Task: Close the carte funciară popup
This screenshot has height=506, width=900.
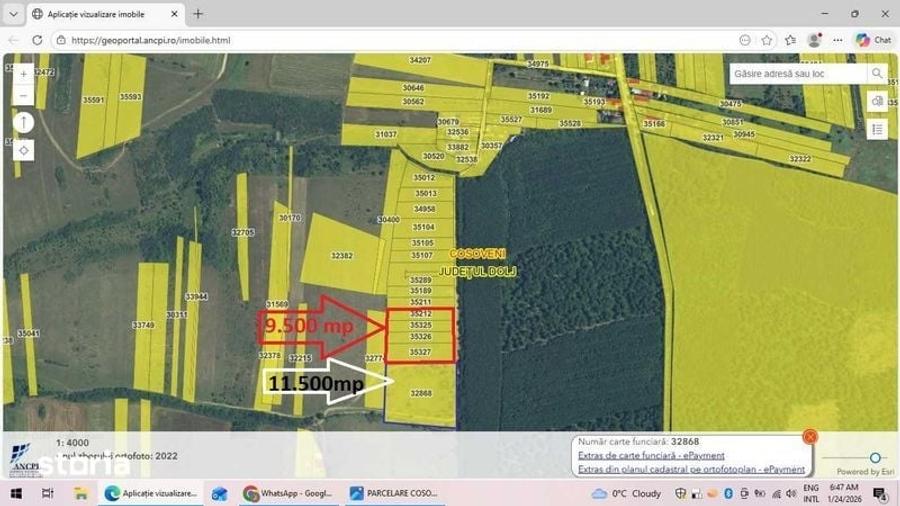Action: [810, 437]
